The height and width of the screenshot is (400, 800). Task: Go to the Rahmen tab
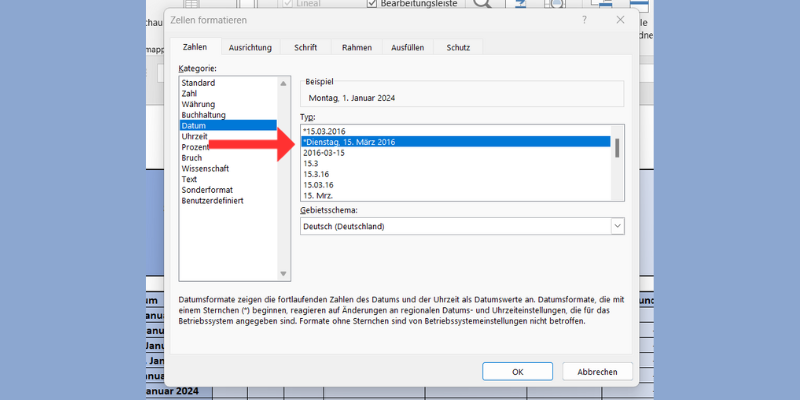pyautogui.click(x=357, y=47)
